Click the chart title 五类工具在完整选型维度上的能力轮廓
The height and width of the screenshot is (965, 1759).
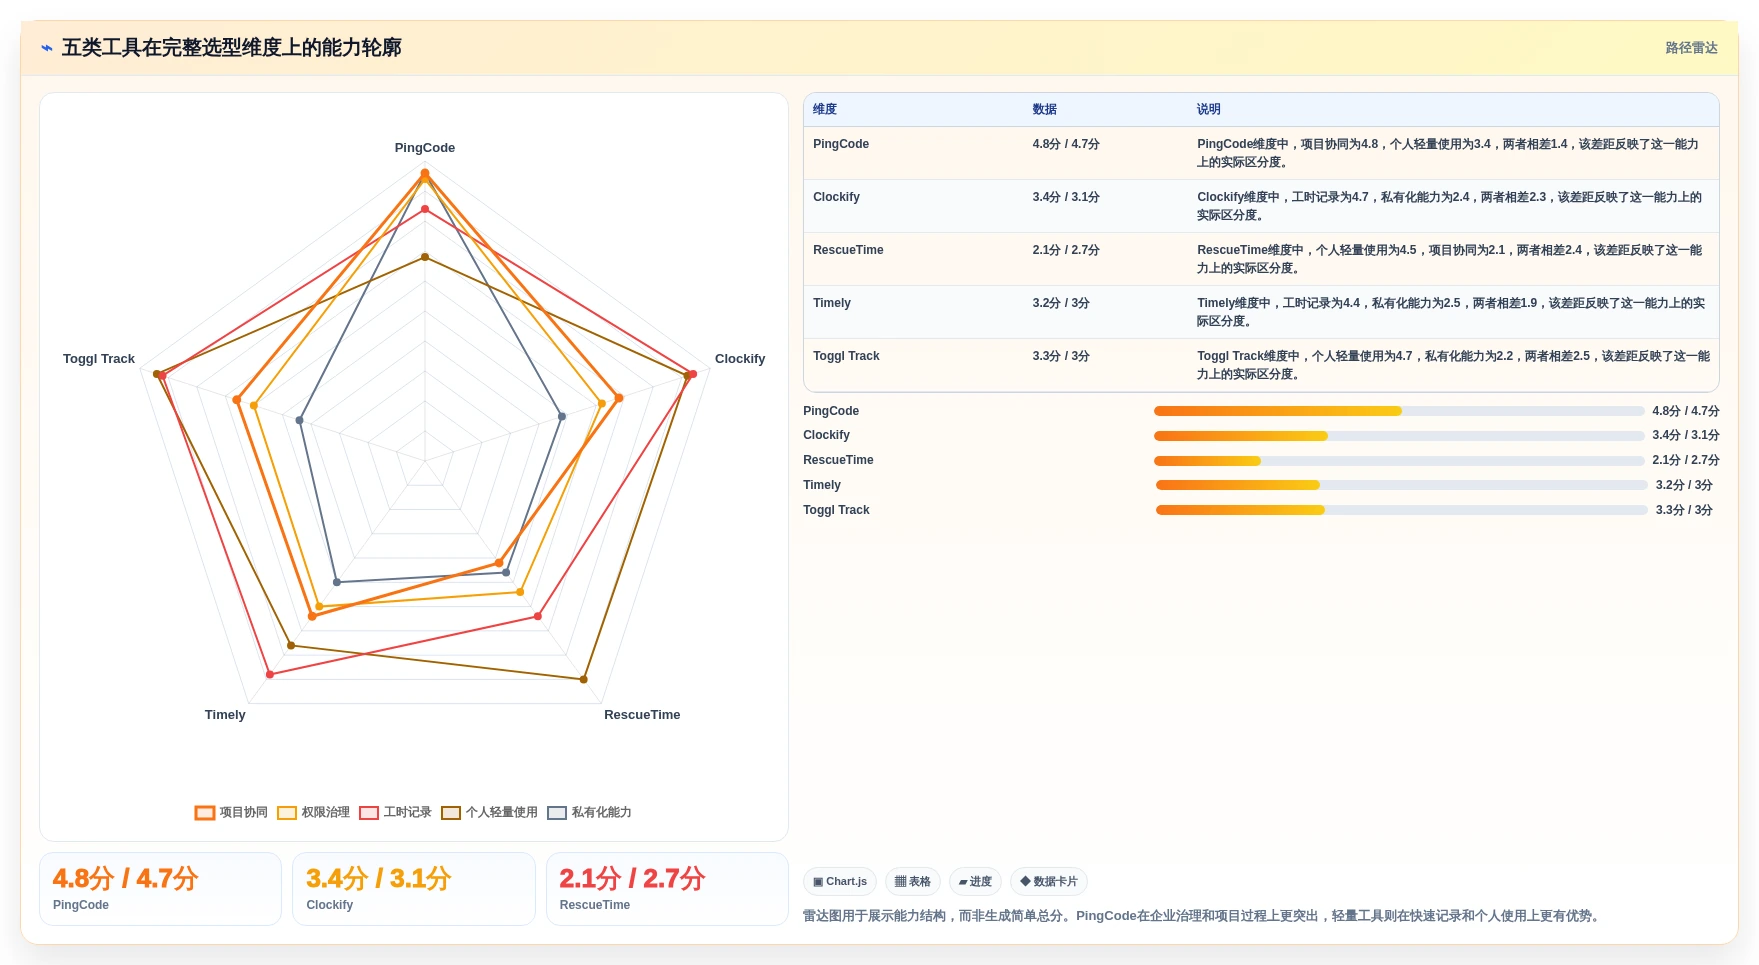232,48
